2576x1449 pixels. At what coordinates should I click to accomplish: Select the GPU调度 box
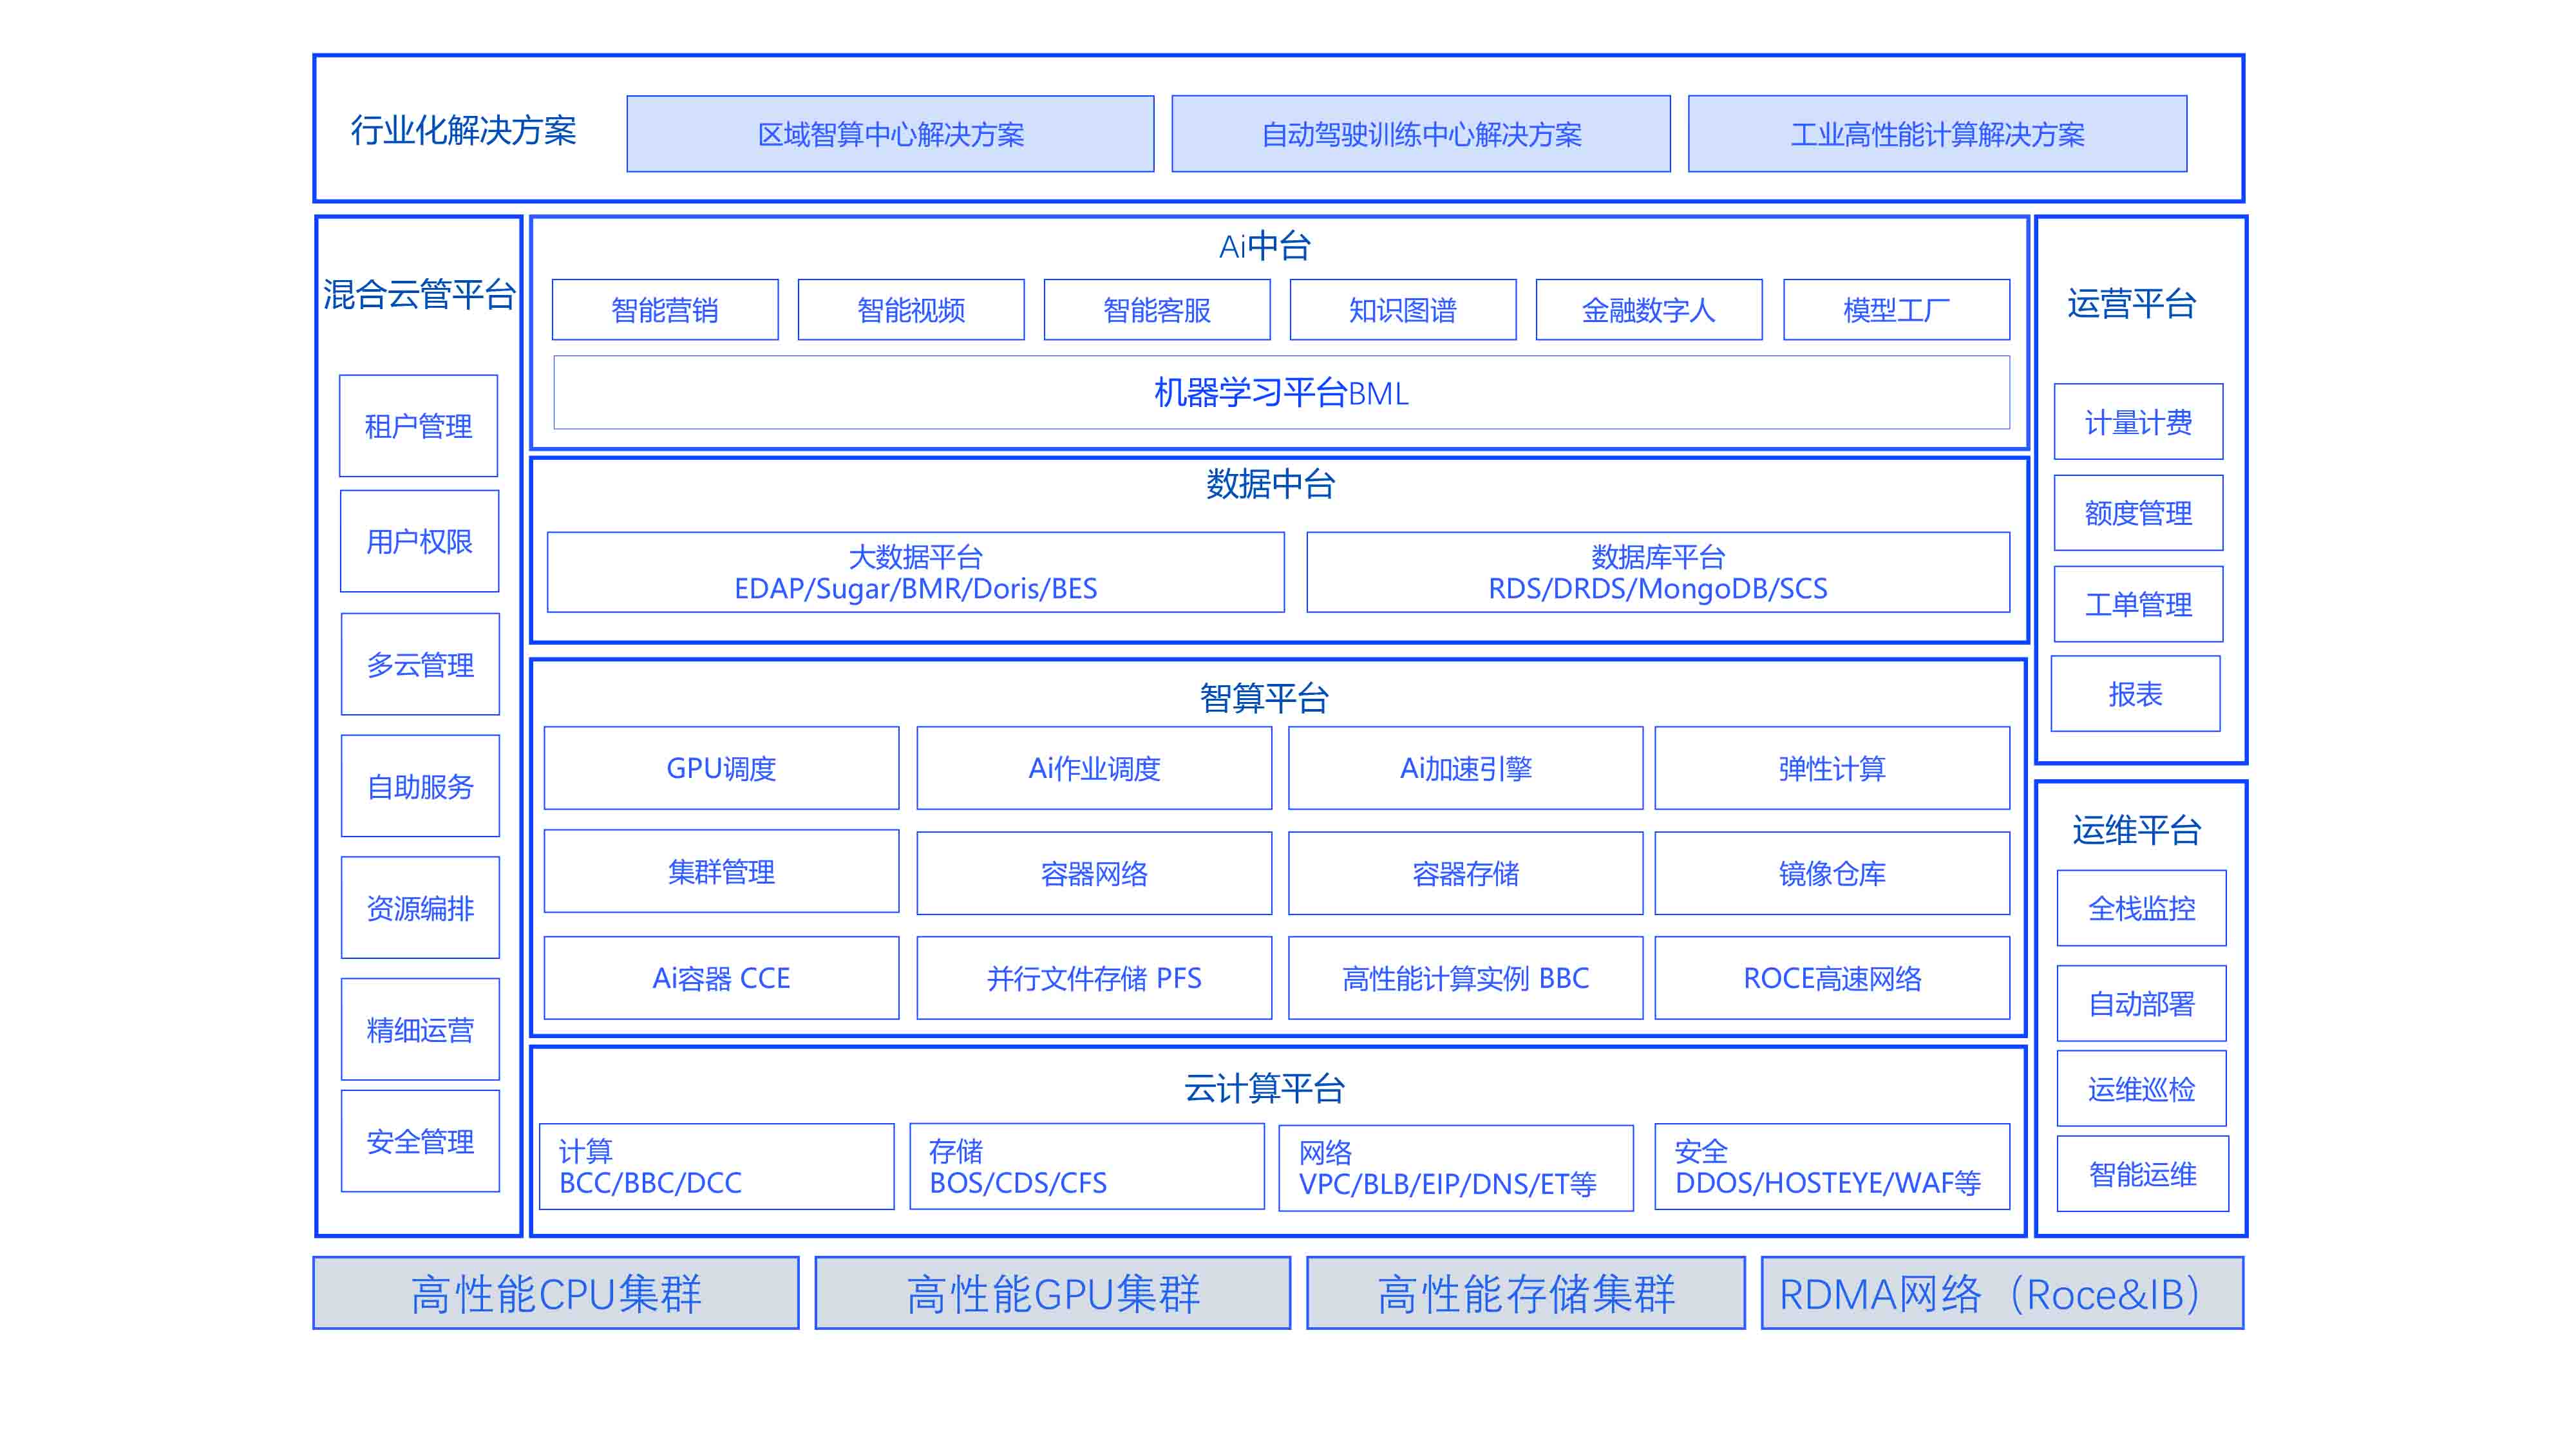[721, 768]
